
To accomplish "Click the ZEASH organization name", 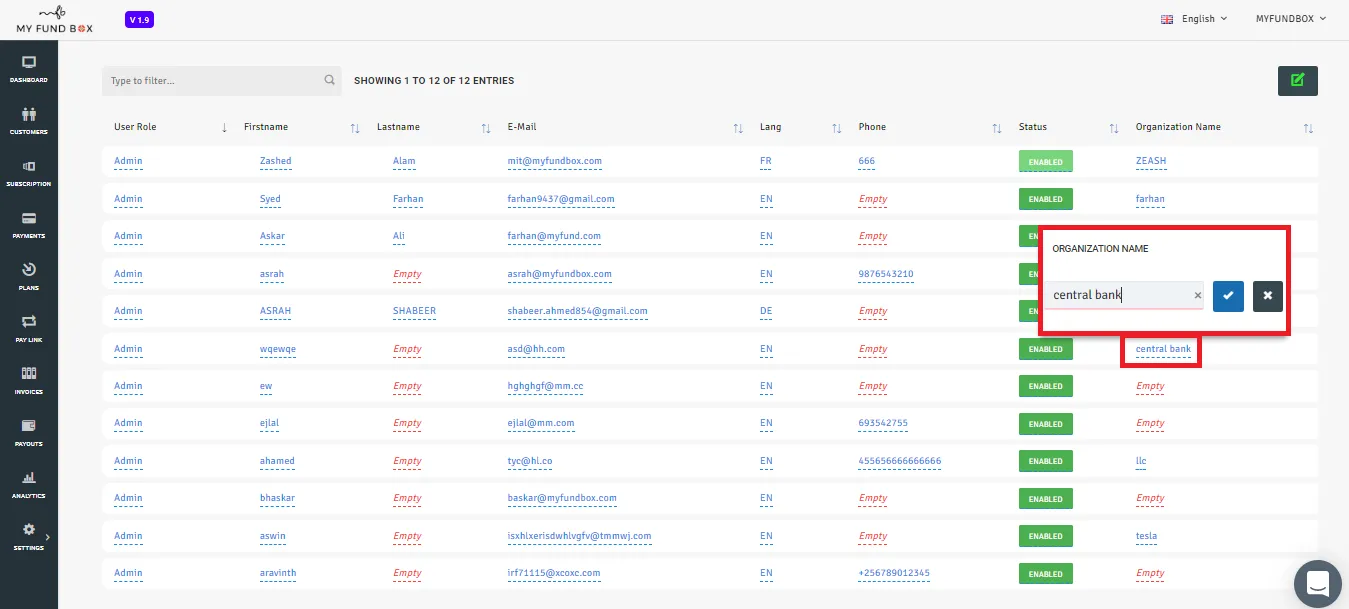I will tap(1151, 161).
